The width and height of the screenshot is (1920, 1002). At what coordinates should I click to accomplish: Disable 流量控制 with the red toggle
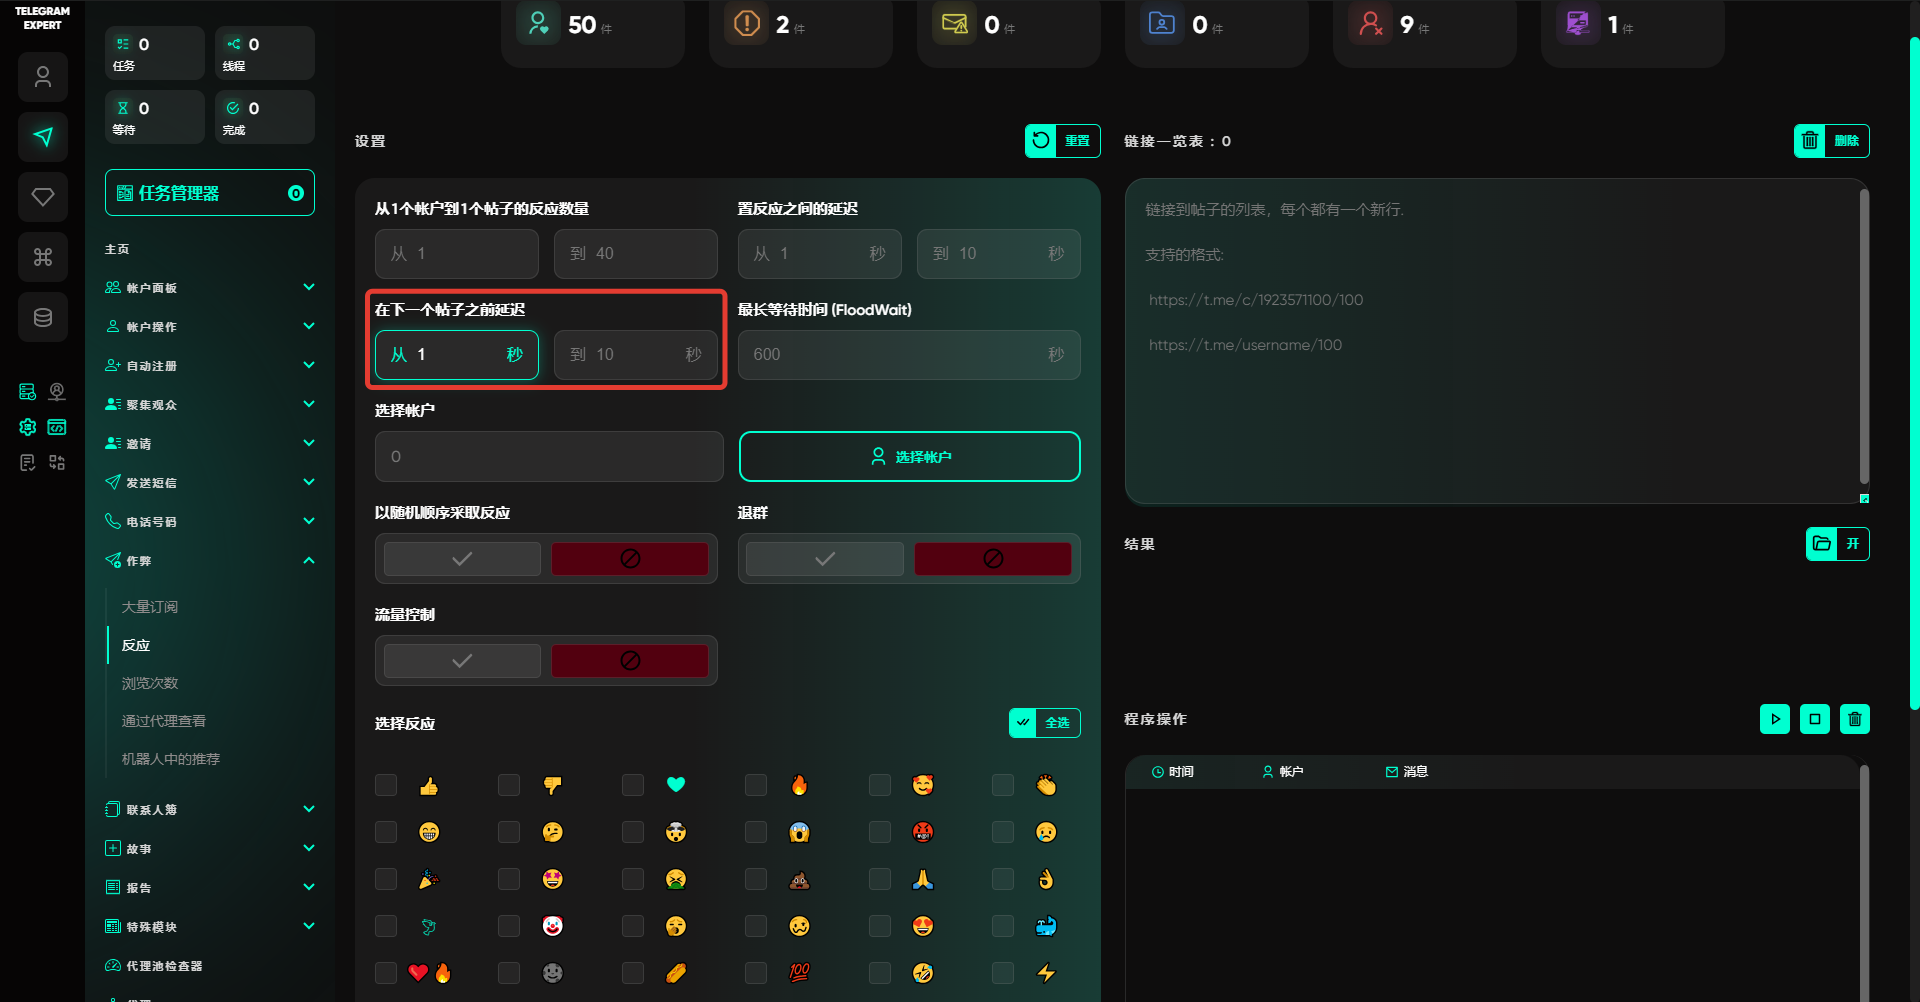click(630, 661)
